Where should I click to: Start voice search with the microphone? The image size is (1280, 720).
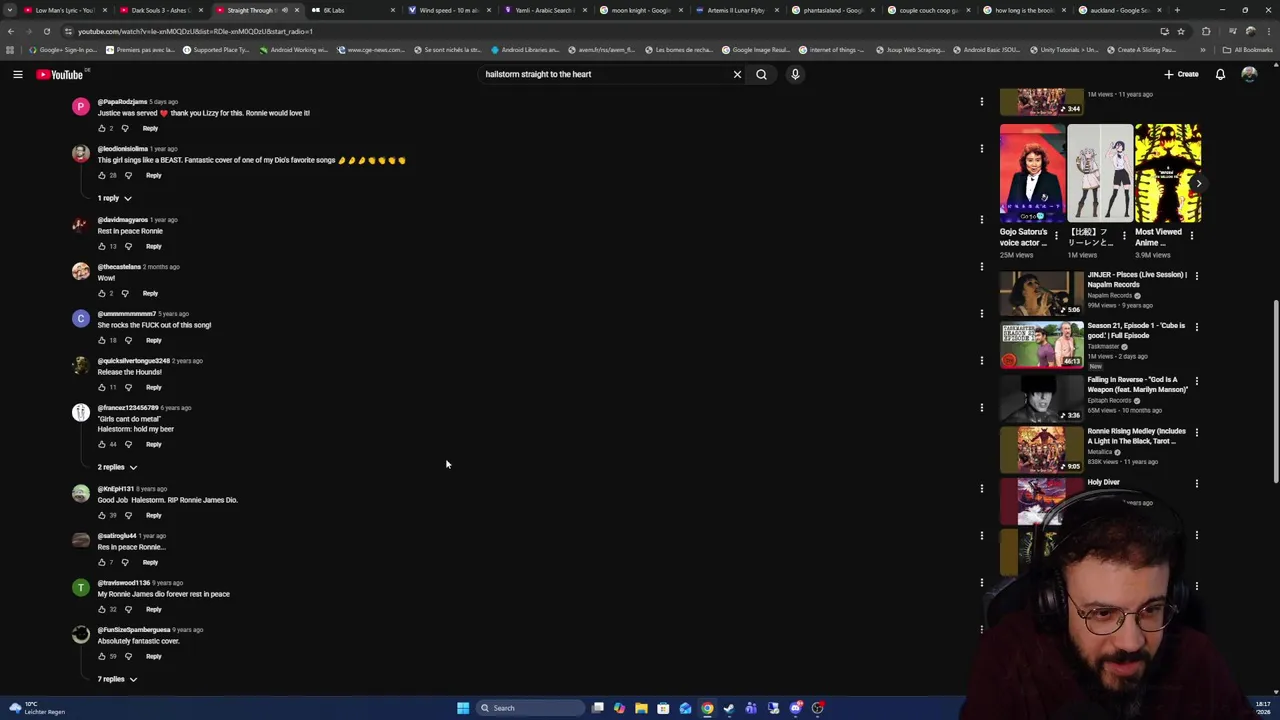(795, 74)
